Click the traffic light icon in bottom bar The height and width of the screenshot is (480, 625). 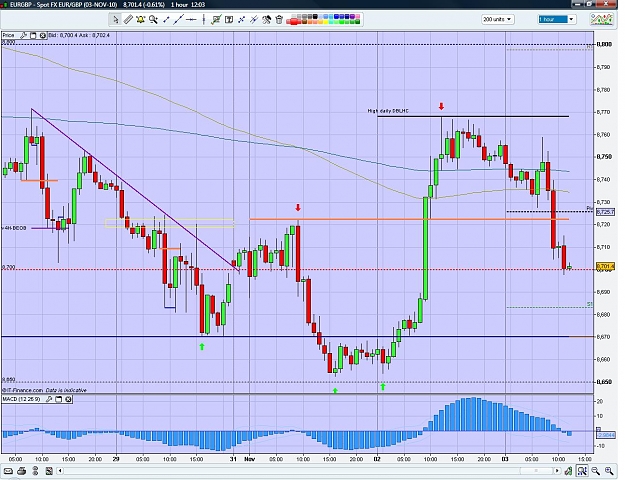click(x=35, y=471)
